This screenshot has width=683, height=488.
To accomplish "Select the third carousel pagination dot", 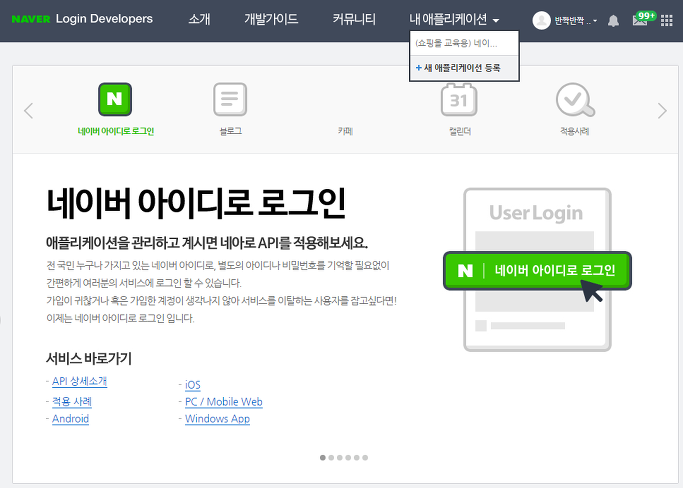I will 340,458.
